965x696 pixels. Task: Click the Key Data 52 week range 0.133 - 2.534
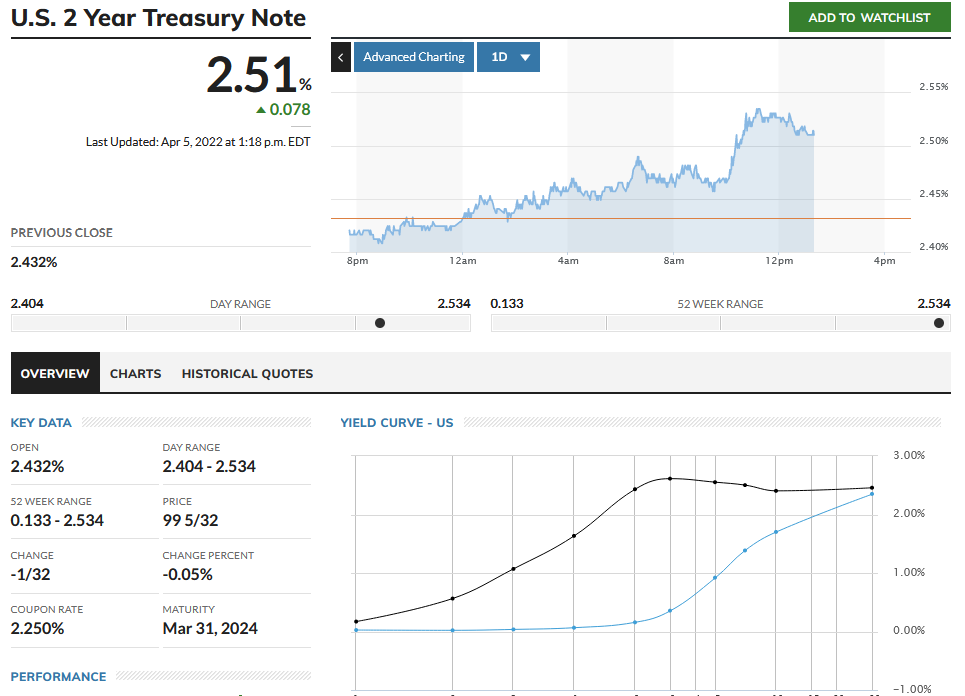(x=57, y=521)
